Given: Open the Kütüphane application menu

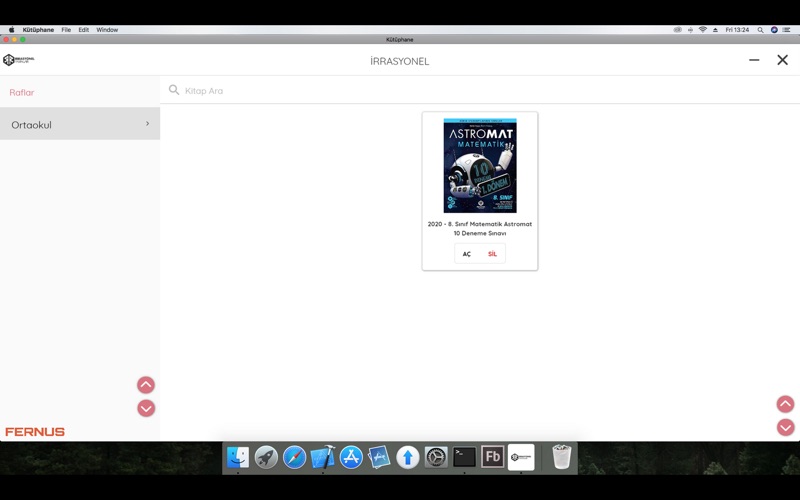Looking at the screenshot, I should pyautogui.click(x=38, y=30).
